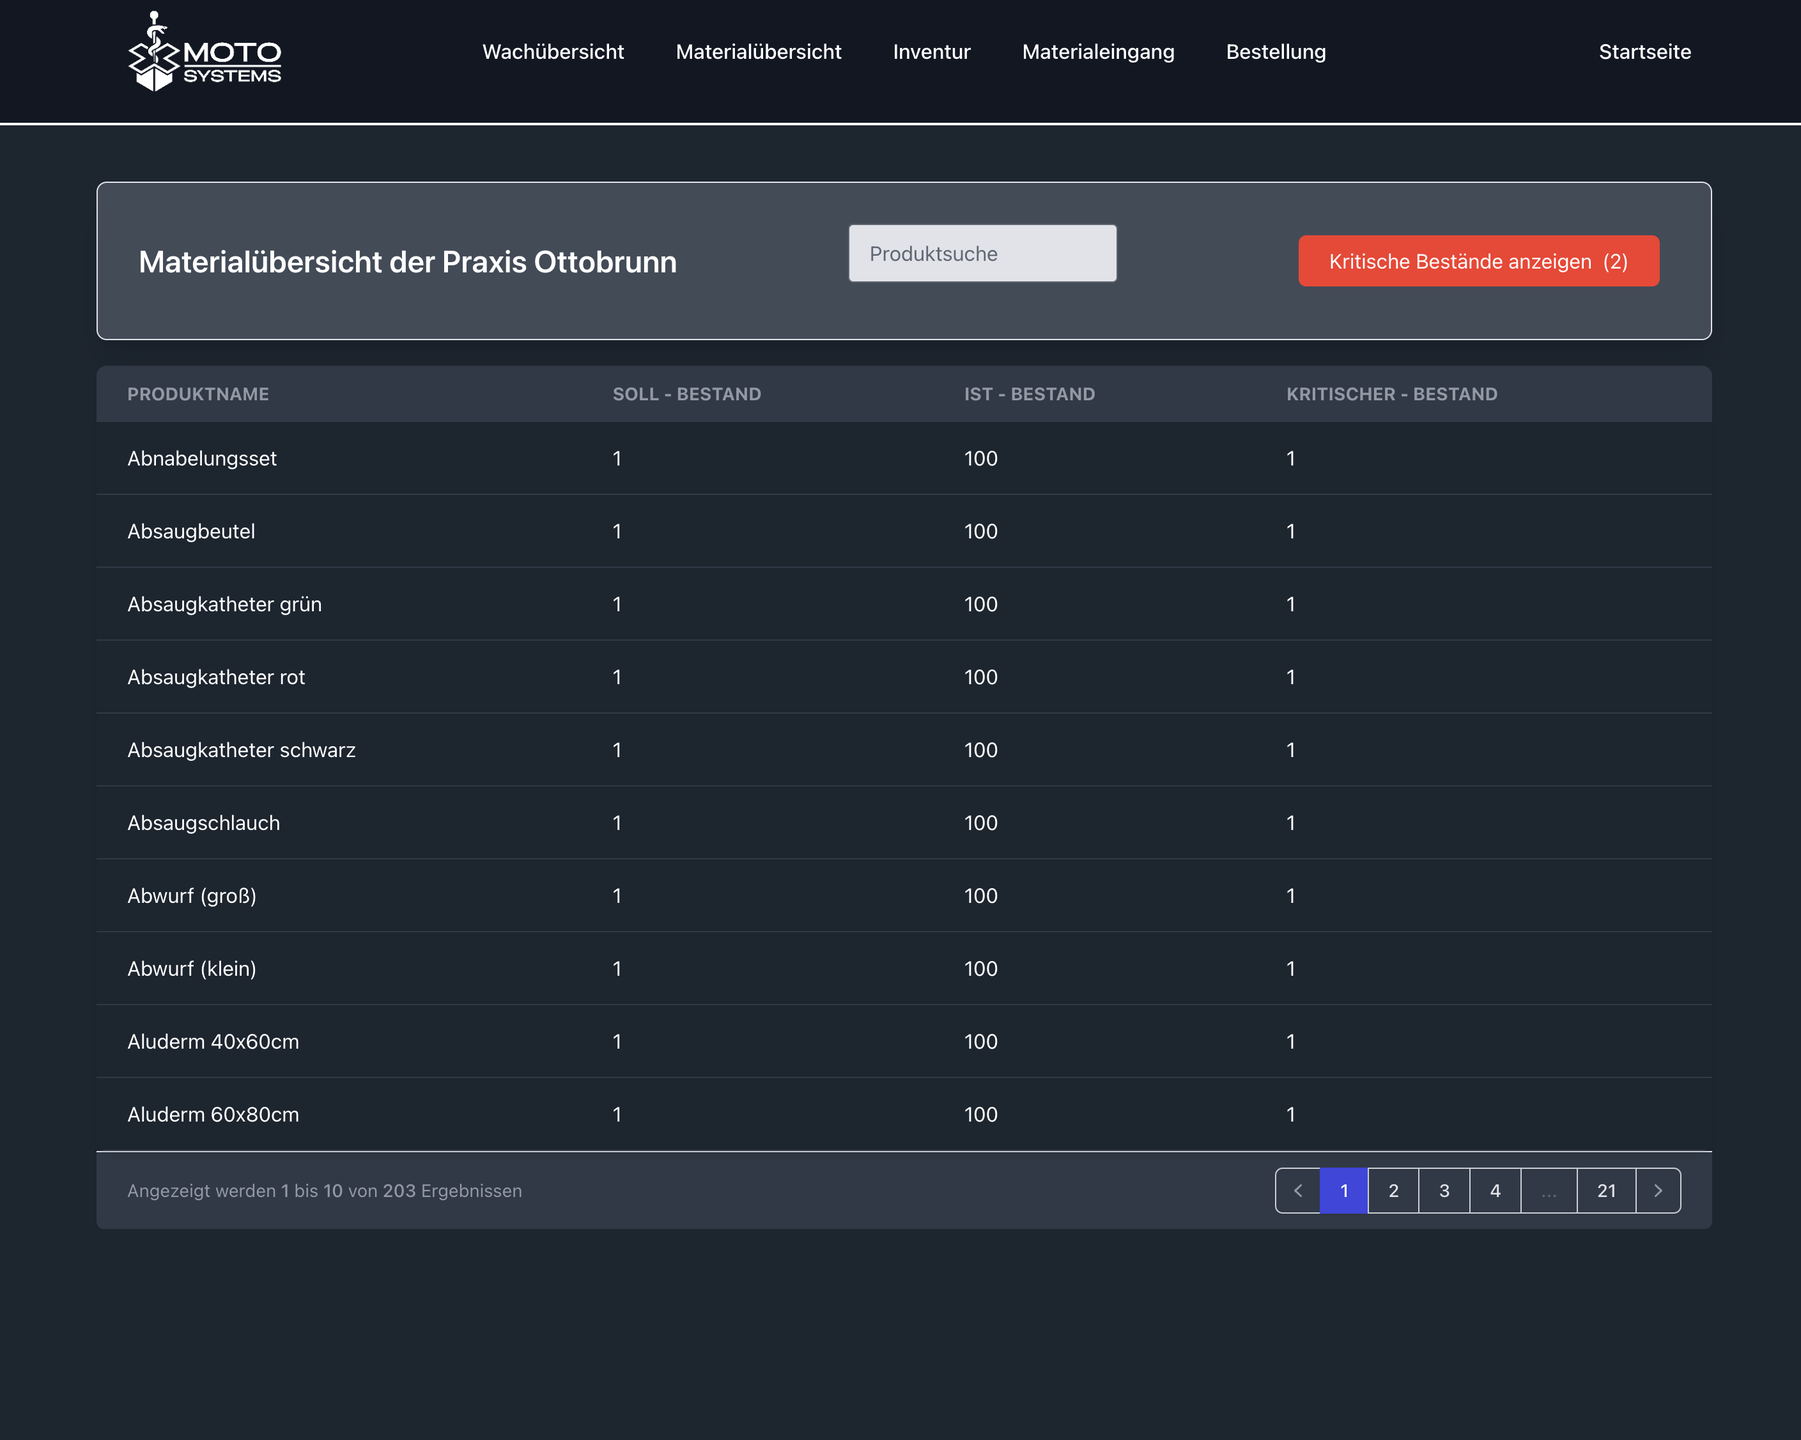Select the Aluderm 60x80cm row
Viewport: 1801px width, 1440px height.
[213, 1114]
